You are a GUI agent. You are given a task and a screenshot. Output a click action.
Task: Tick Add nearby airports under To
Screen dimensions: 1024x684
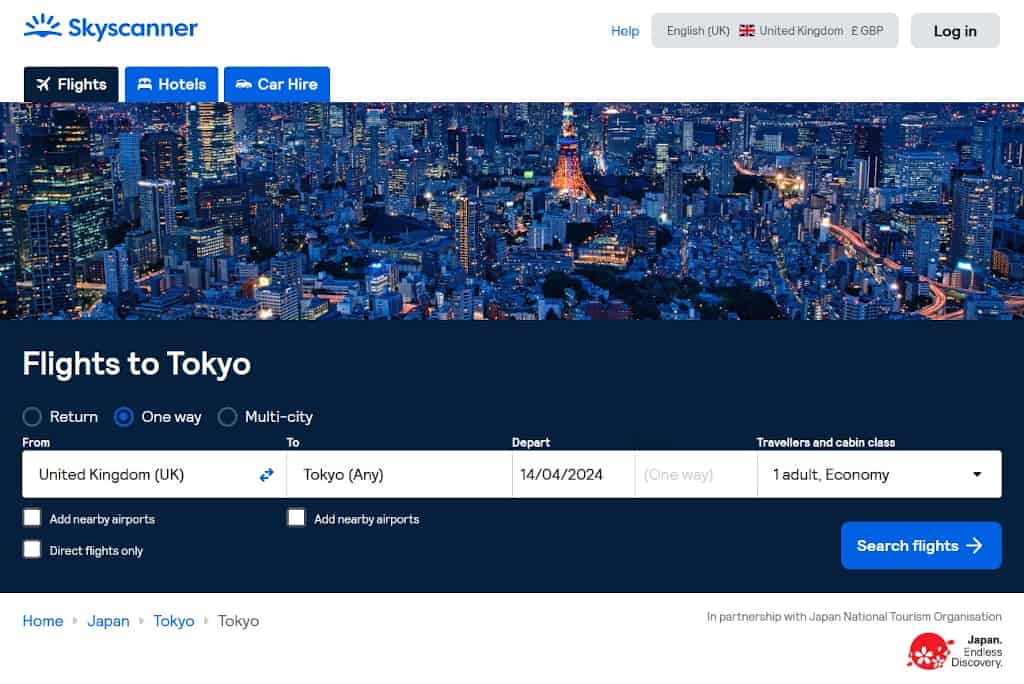tap(296, 518)
